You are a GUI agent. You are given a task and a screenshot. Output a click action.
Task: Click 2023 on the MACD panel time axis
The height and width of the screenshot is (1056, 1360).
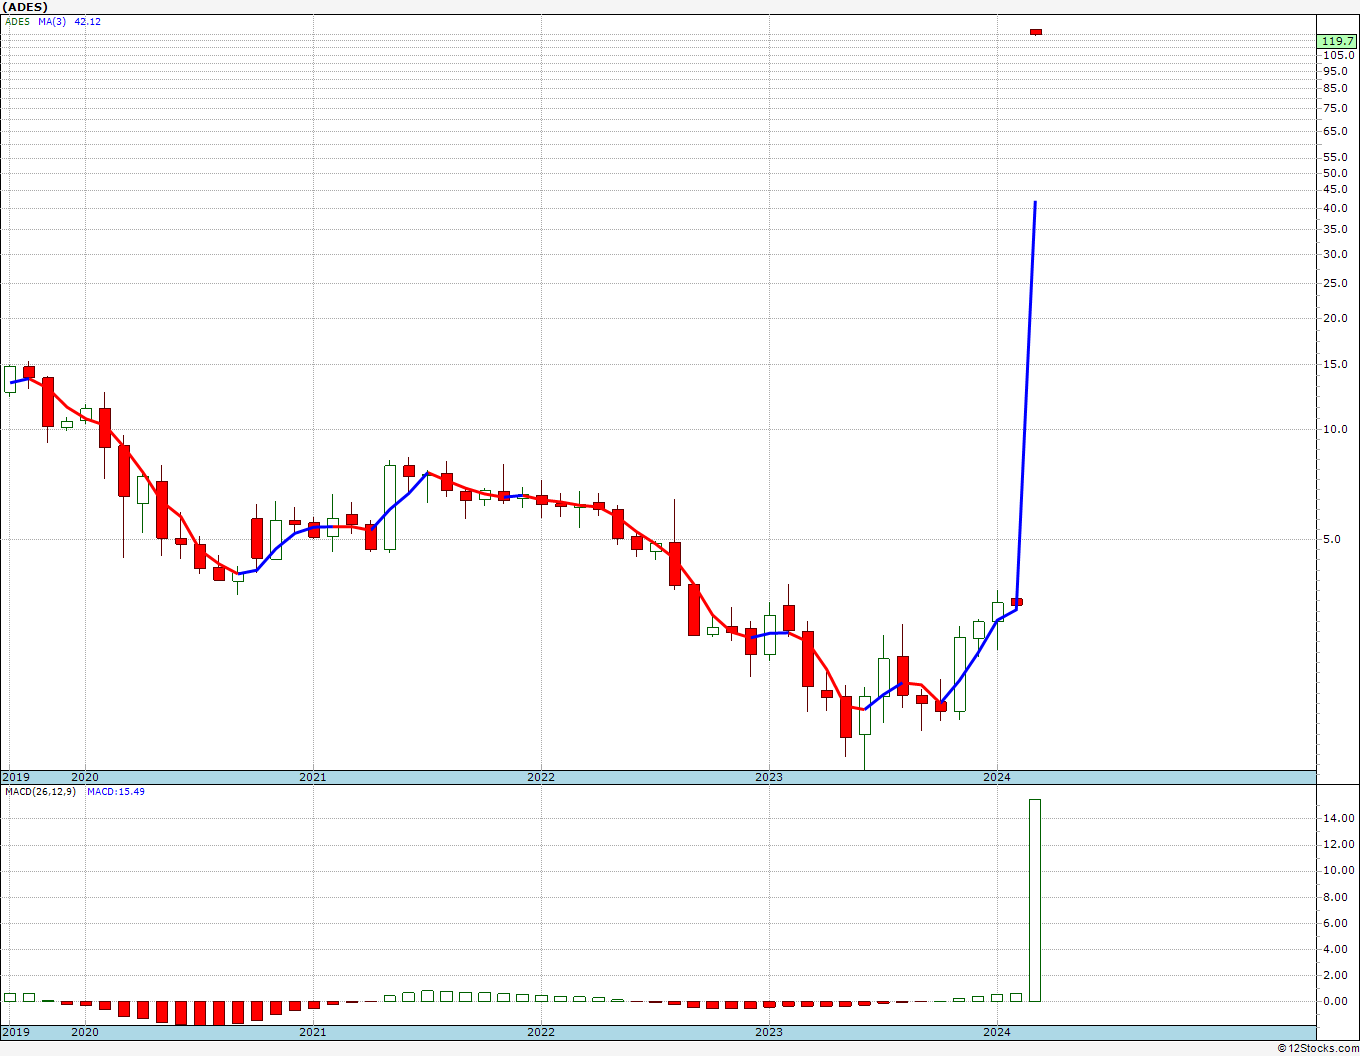point(769,1032)
